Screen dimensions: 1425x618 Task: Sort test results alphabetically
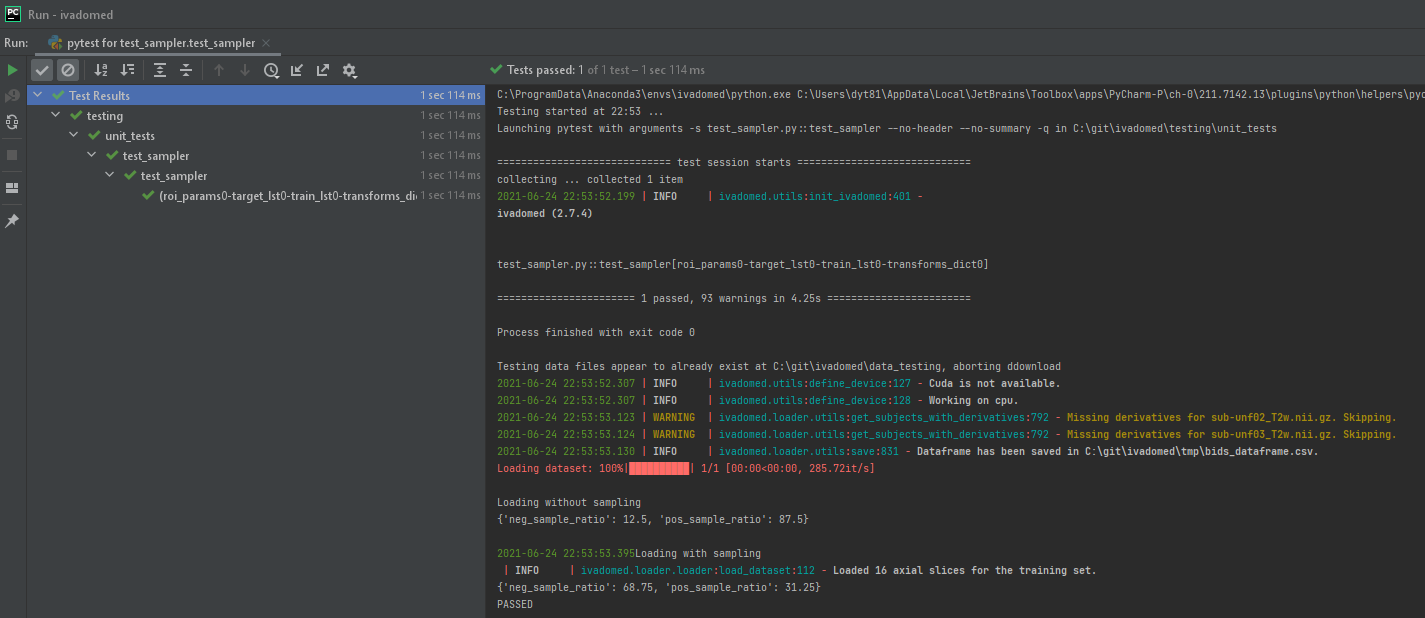pyautogui.click(x=101, y=70)
